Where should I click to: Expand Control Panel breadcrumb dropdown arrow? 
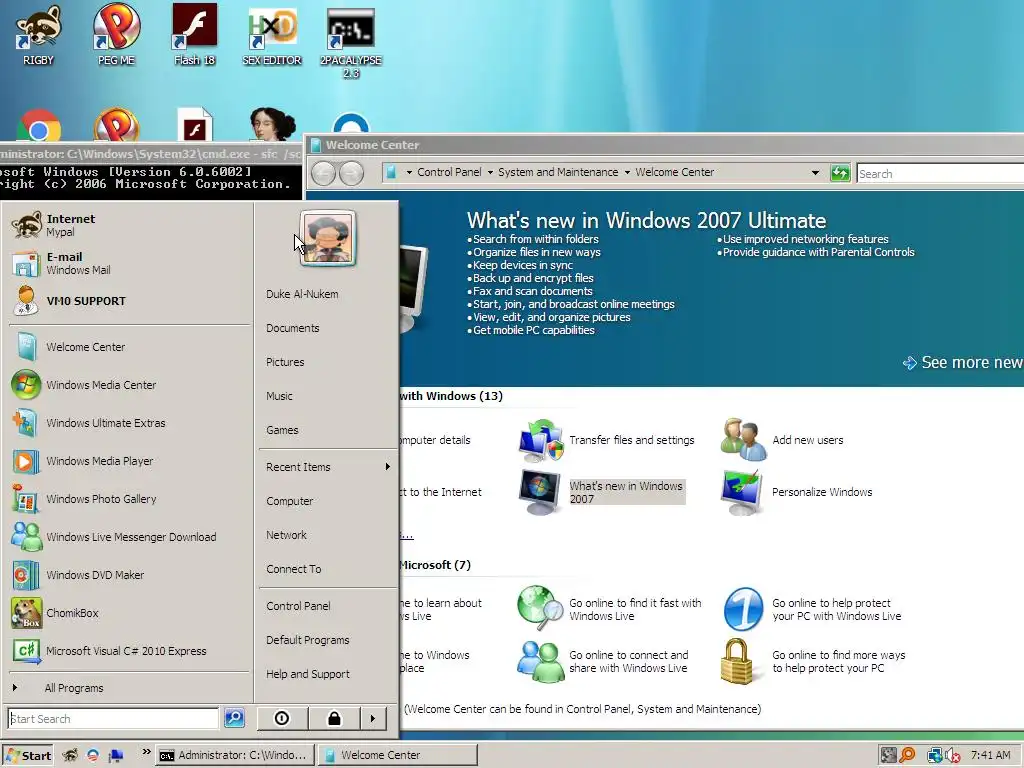pyautogui.click(x=409, y=172)
